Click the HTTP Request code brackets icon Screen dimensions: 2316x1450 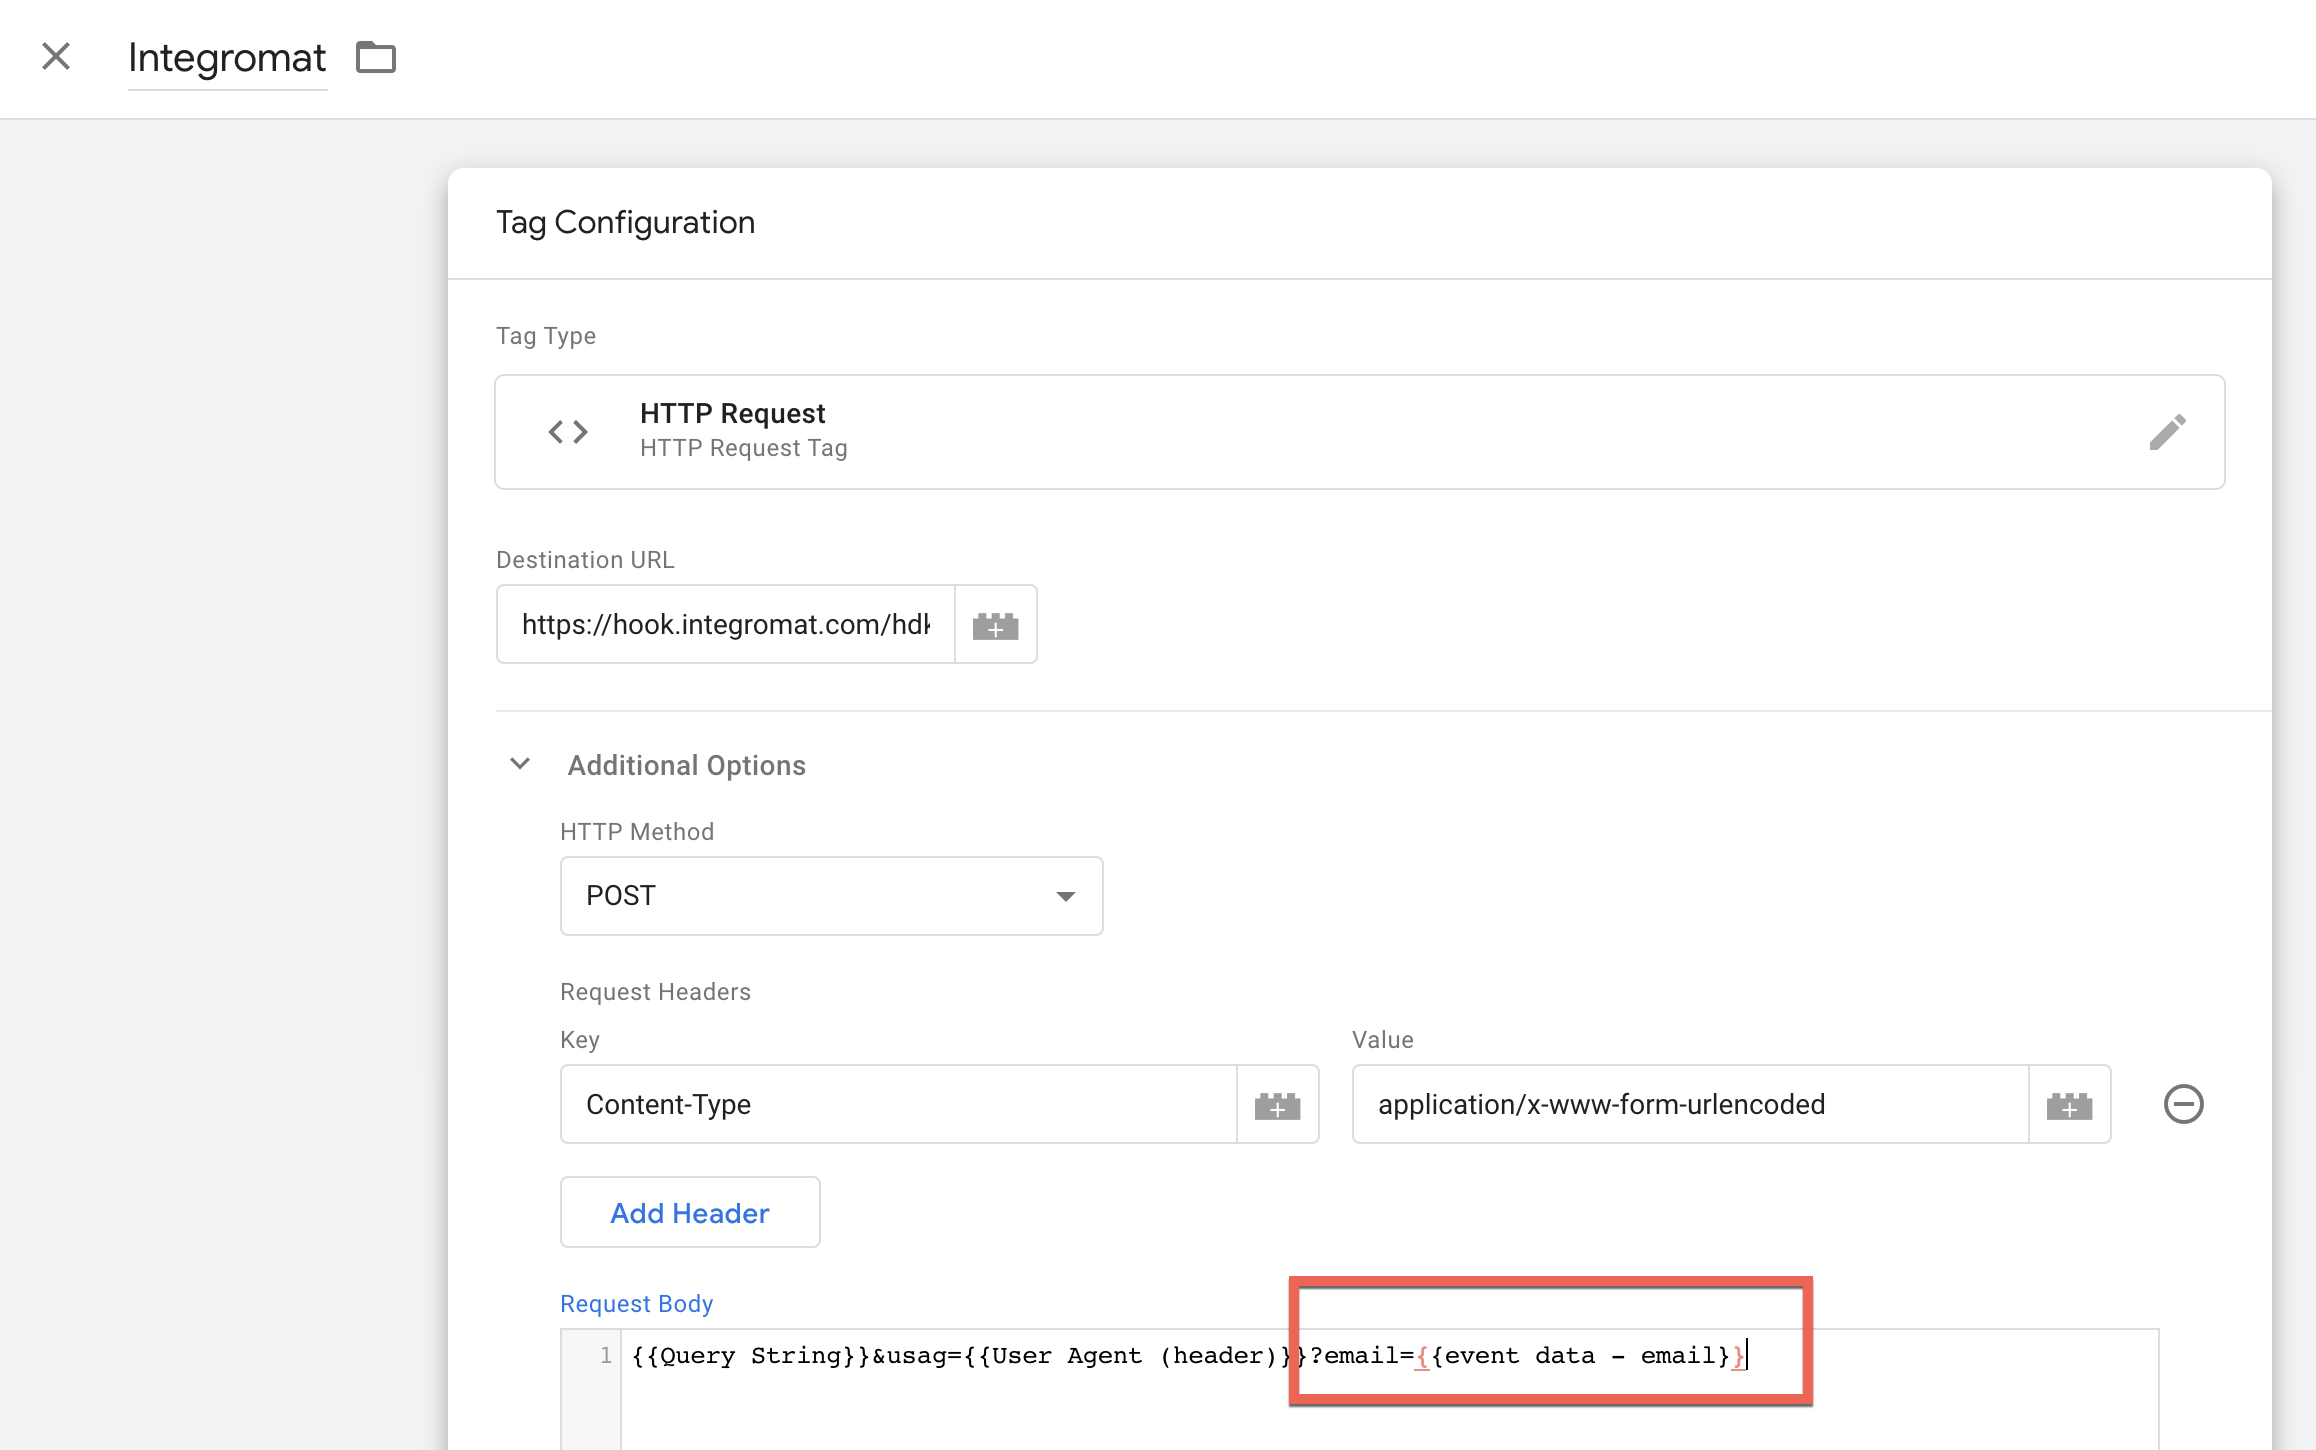click(x=568, y=432)
